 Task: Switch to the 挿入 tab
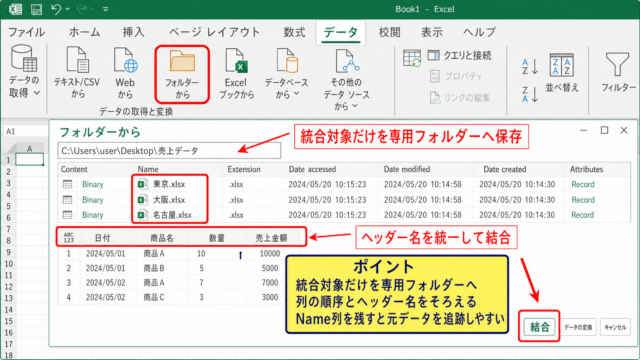pos(133,32)
